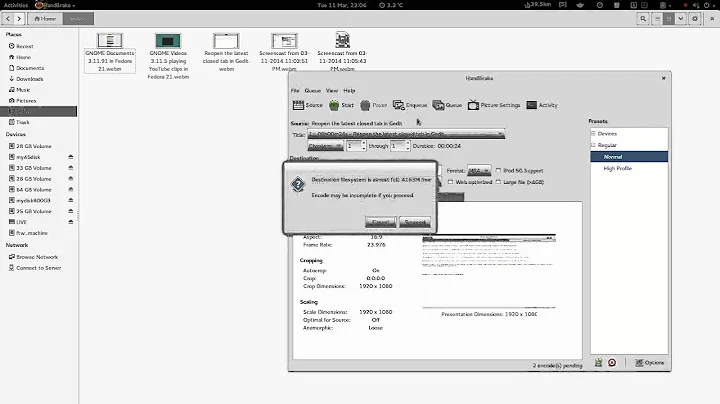Open the presets Options button
The image size is (720, 404).
[x=650, y=363]
